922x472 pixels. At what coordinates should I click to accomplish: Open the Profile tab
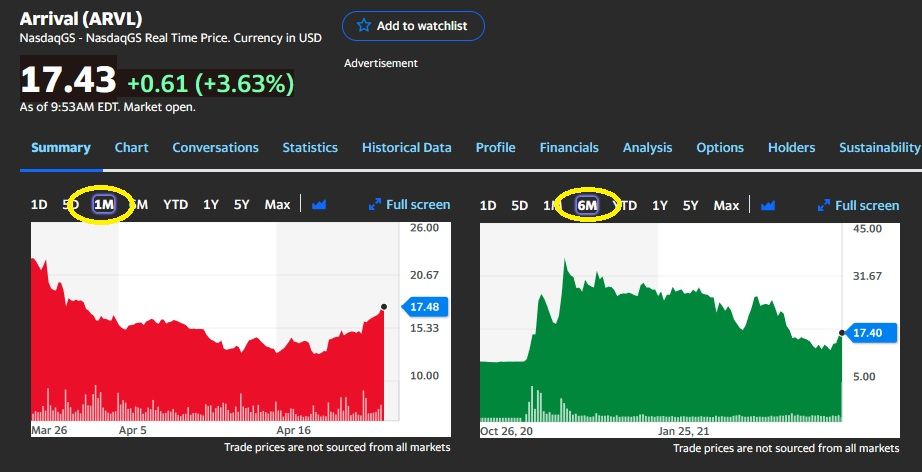tap(496, 148)
